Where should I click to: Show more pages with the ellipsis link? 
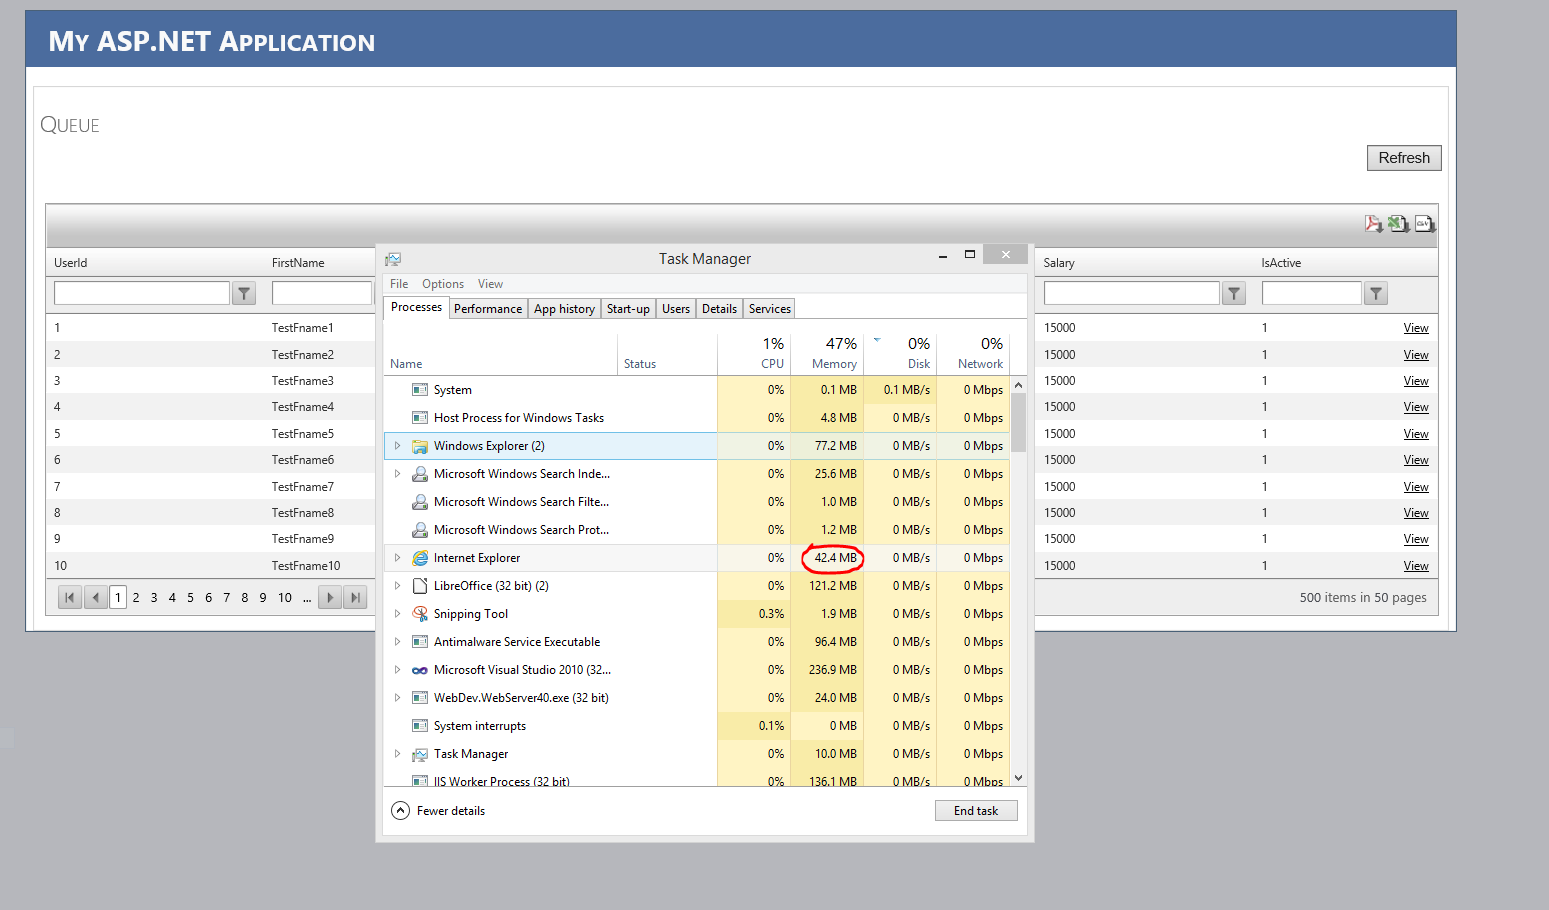pos(307,598)
